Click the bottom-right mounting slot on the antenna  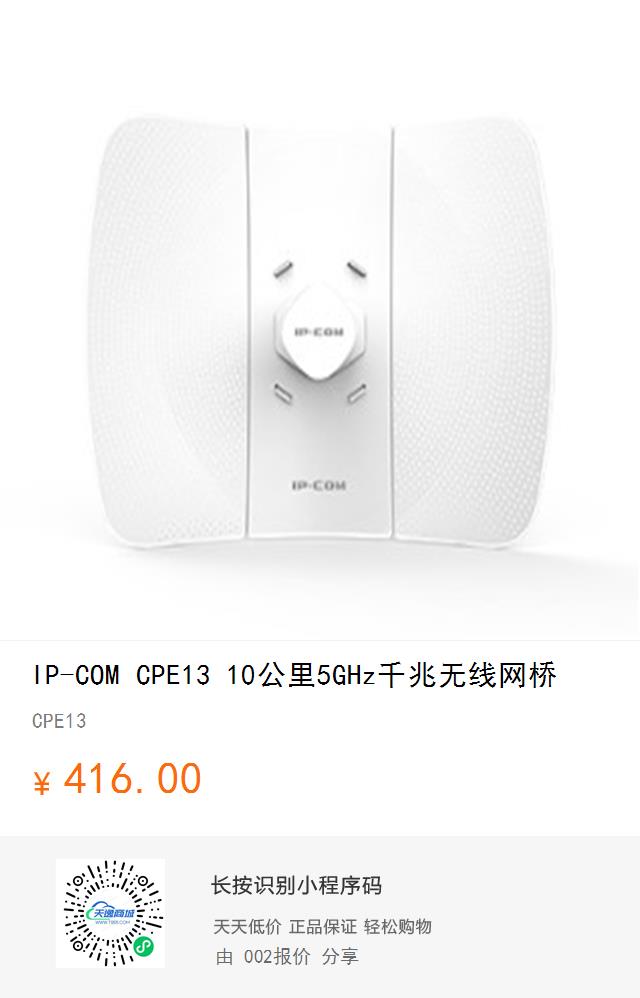pyautogui.click(x=356, y=393)
